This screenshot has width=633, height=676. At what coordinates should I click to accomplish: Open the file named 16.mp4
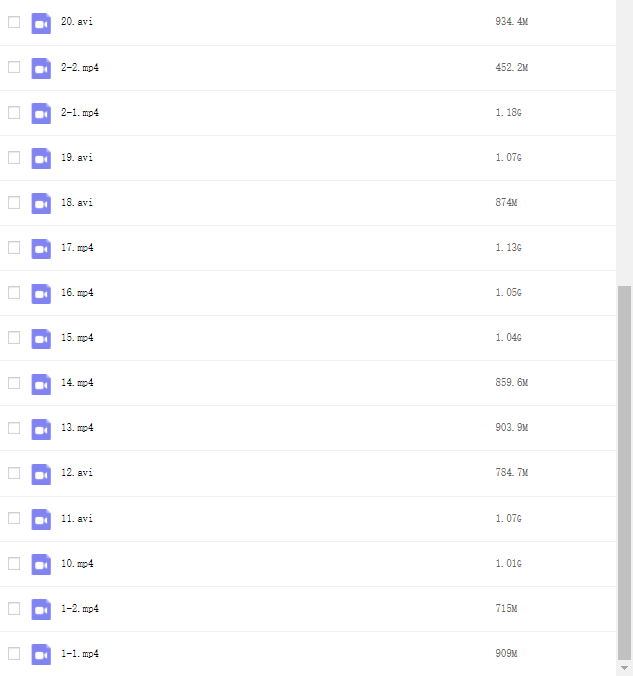tap(77, 293)
